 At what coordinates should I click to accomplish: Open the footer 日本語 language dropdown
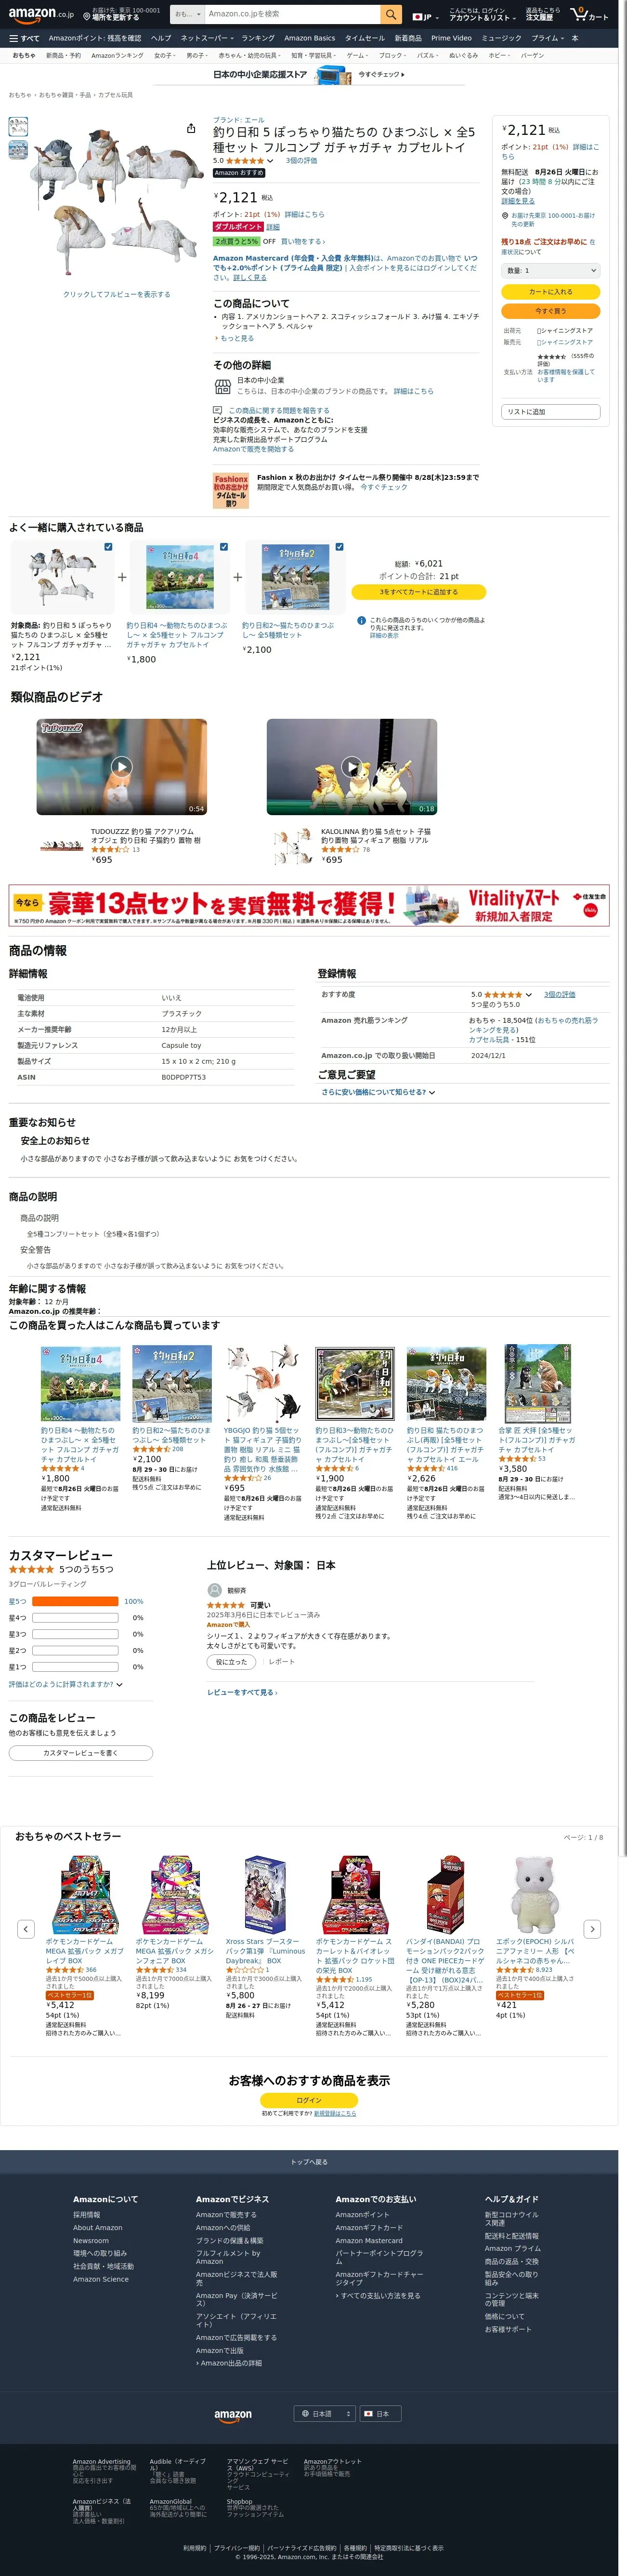point(326,2413)
